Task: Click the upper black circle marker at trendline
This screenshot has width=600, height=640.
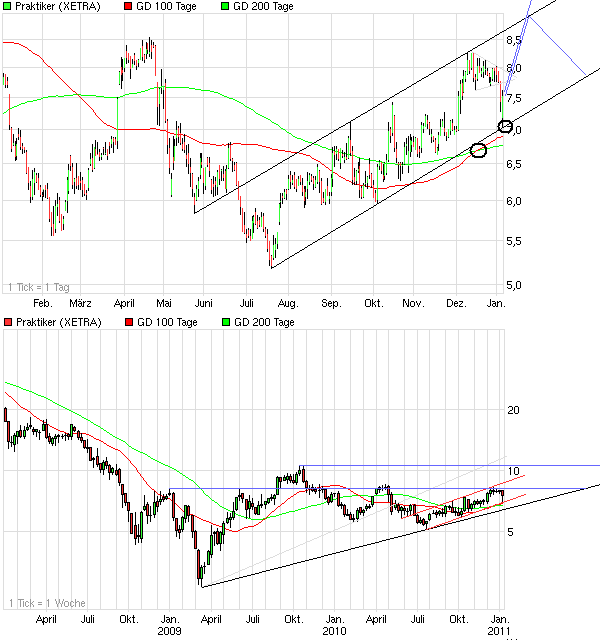Action: point(505,126)
